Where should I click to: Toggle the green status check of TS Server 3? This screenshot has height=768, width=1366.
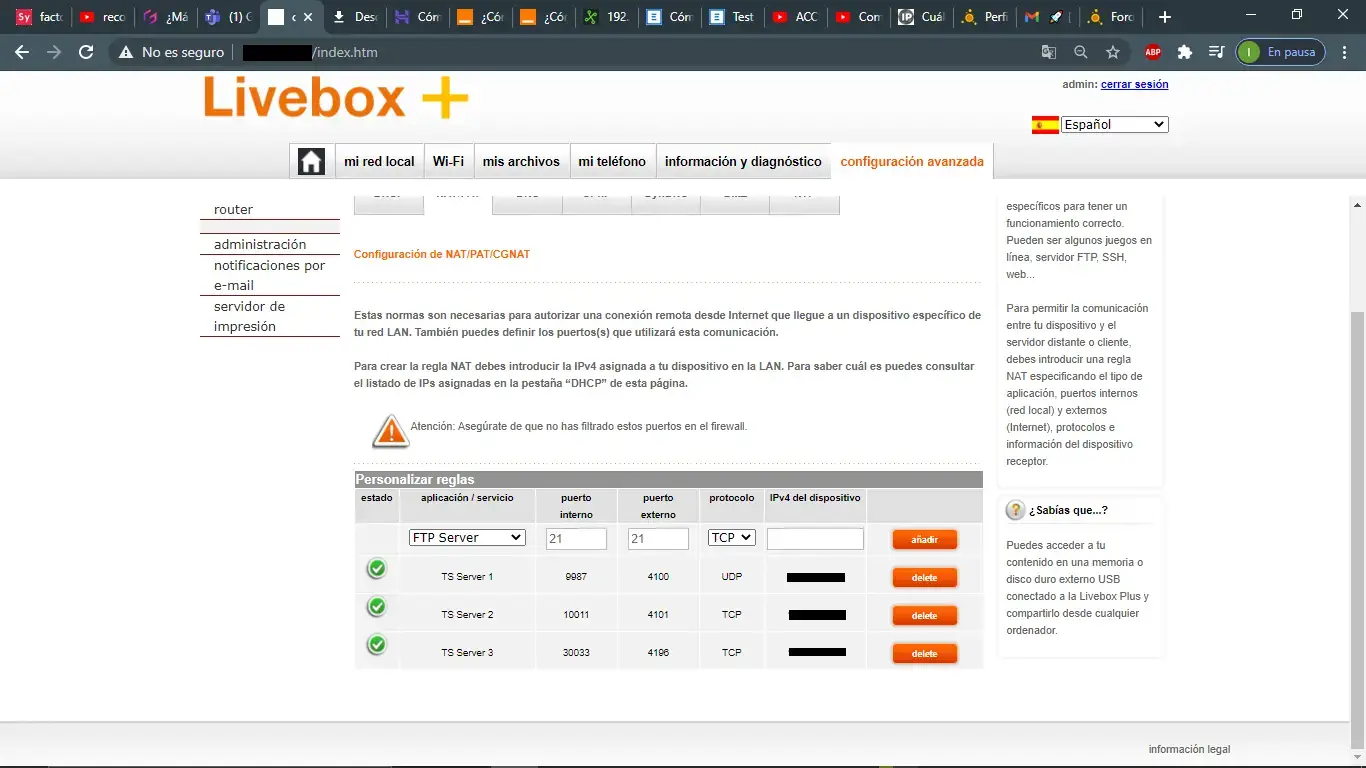point(376,645)
